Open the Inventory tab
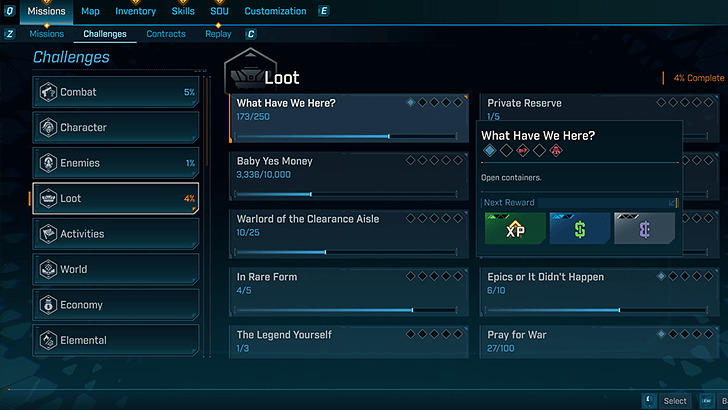This screenshot has height=410, width=728. [x=135, y=11]
